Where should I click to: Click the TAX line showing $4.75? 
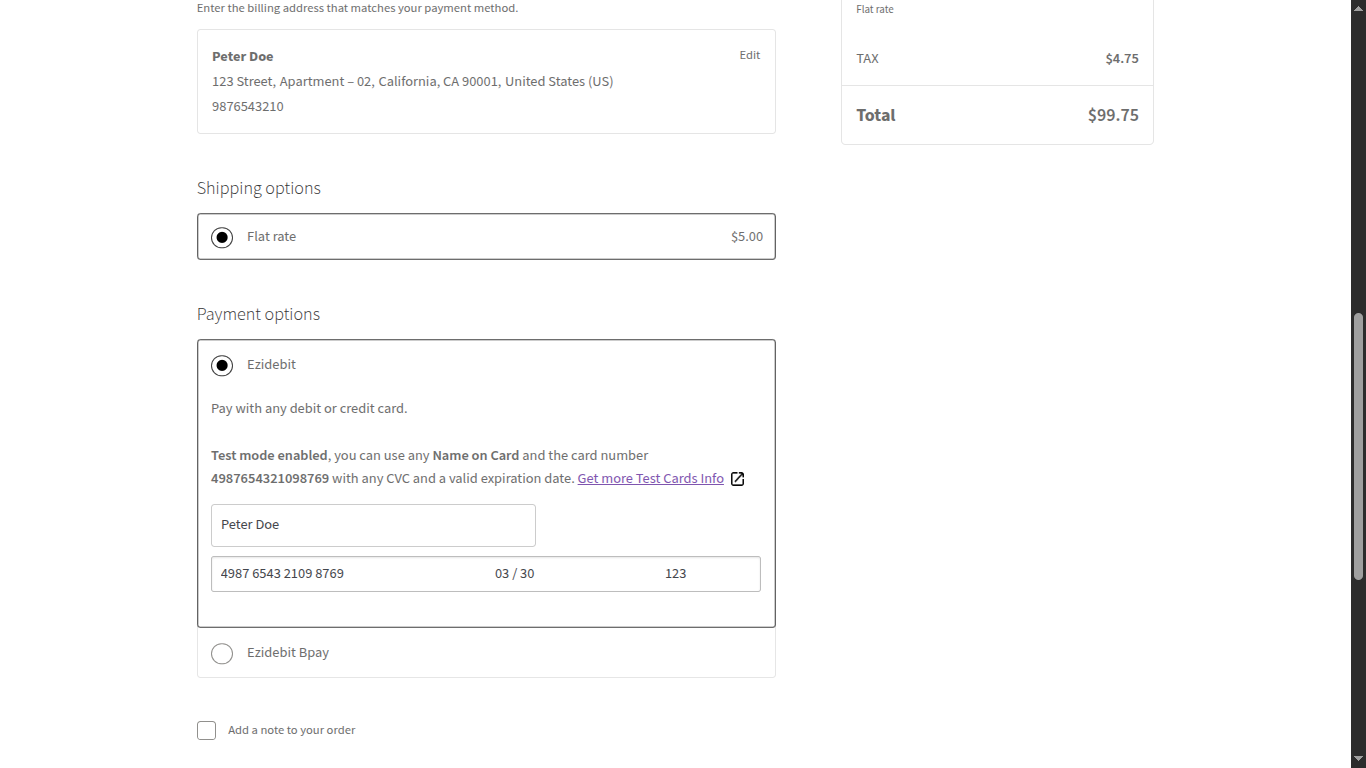coord(997,58)
